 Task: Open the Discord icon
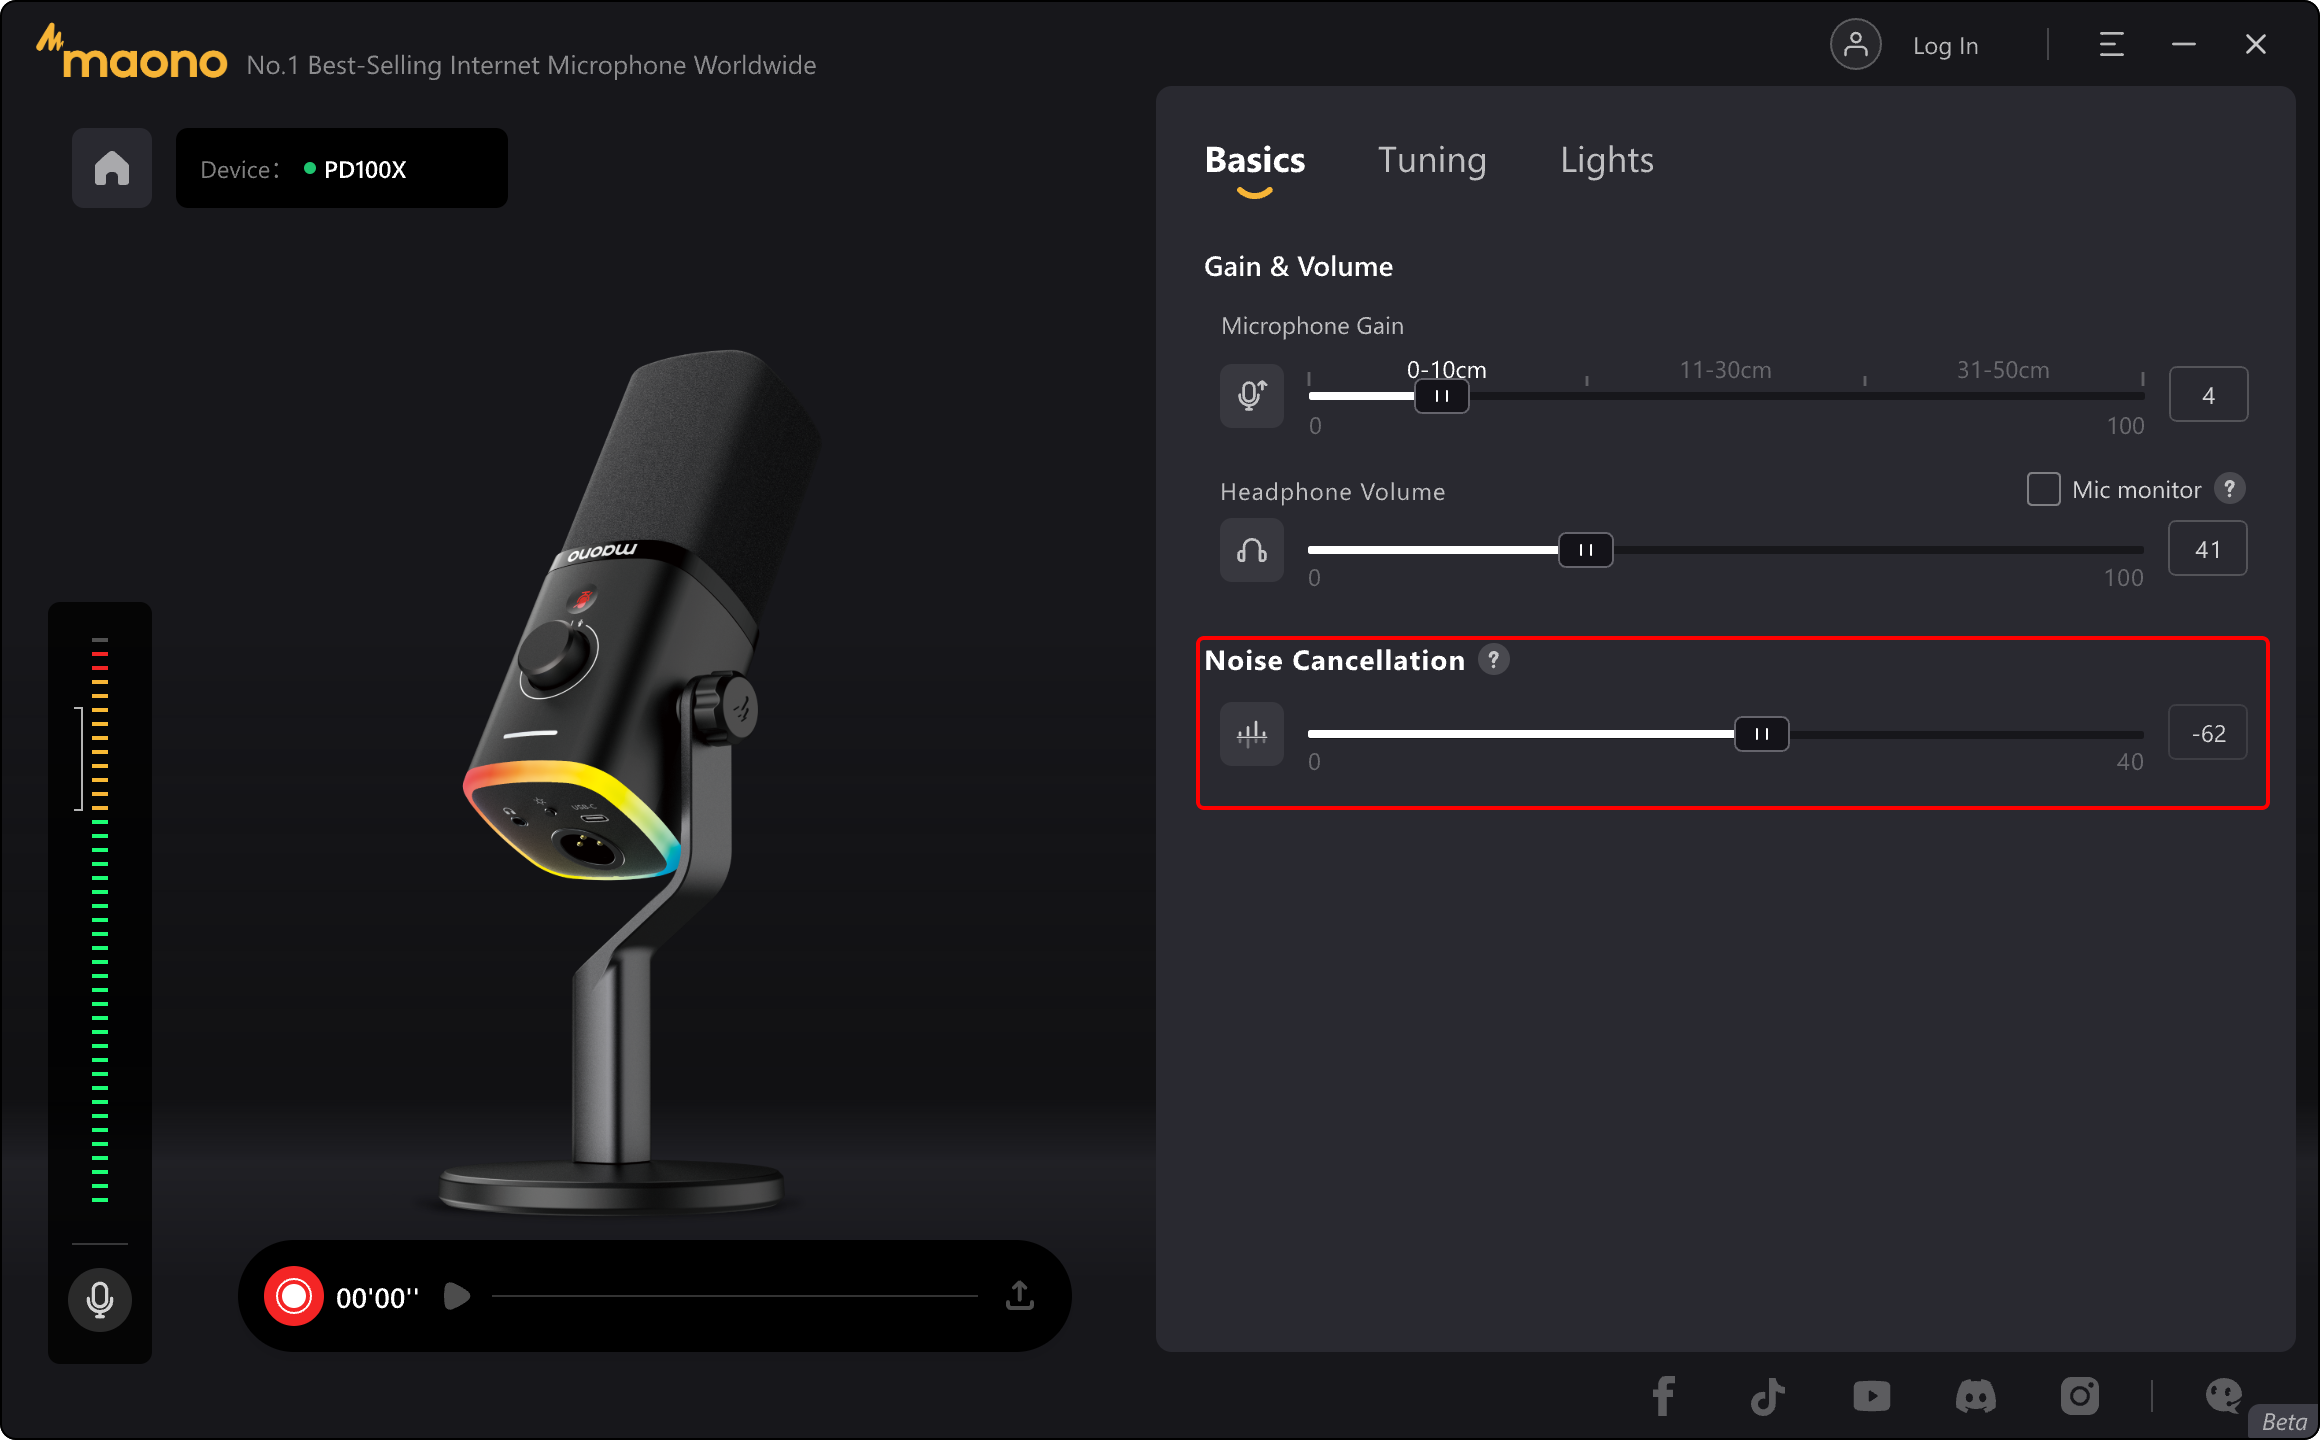pos(1976,1396)
